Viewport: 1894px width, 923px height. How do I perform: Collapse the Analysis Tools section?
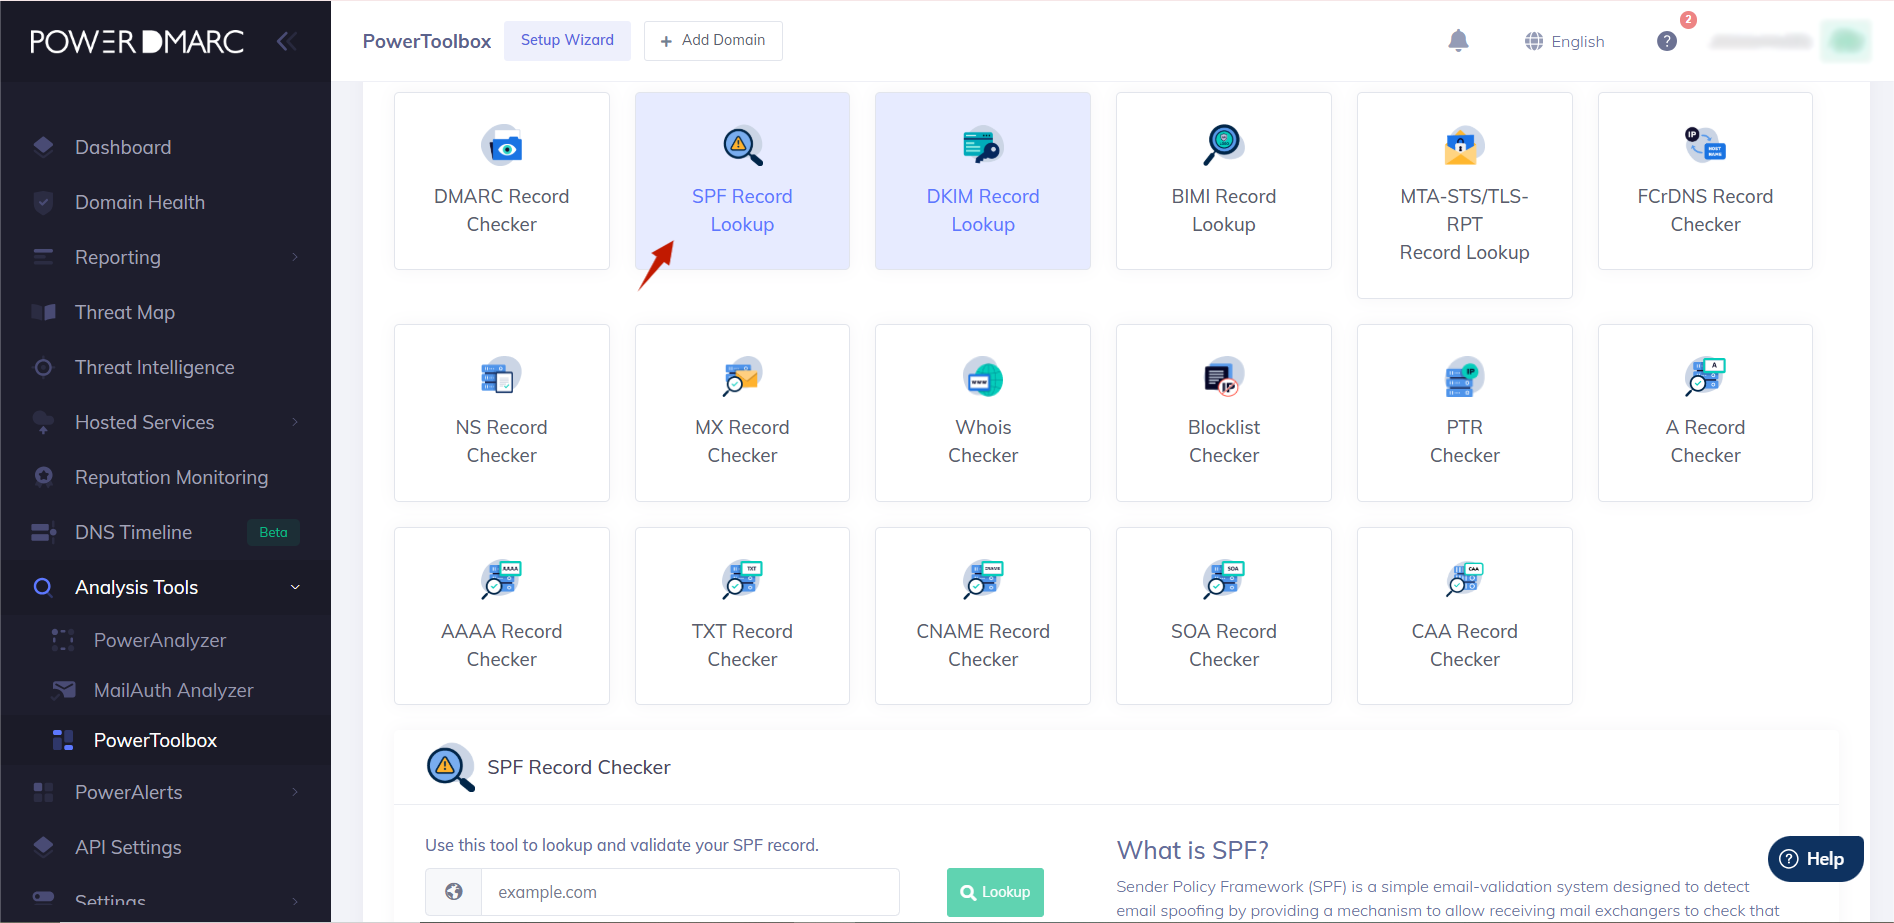(295, 587)
